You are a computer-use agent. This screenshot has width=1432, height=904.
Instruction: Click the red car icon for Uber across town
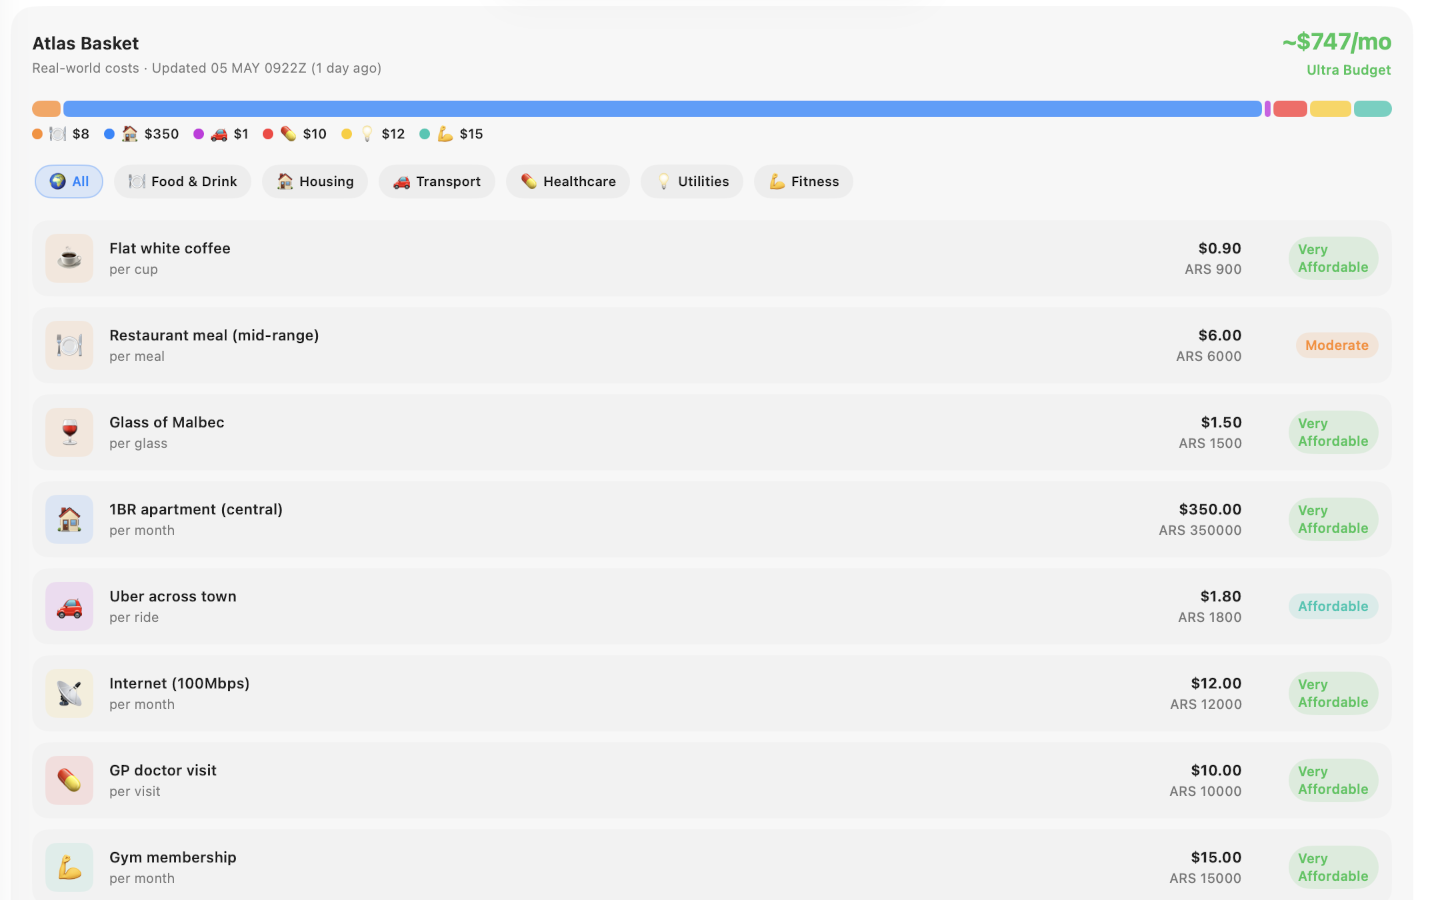[x=69, y=606]
